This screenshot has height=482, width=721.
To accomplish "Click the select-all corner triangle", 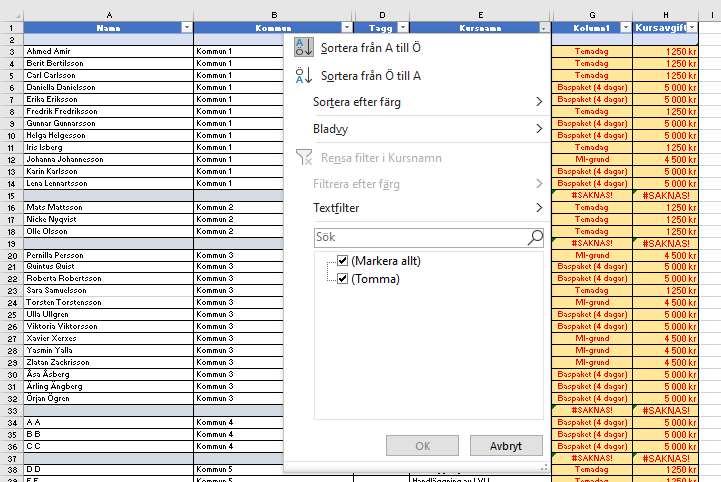I will point(17,16).
